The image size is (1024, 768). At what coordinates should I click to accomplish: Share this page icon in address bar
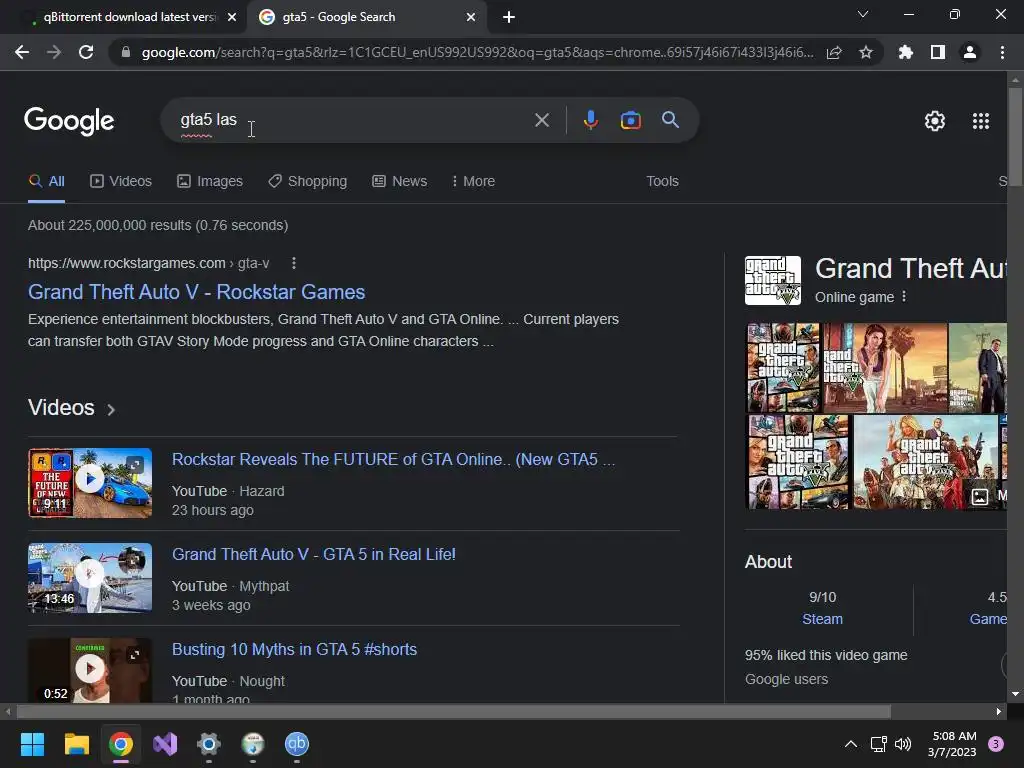pyautogui.click(x=834, y=52)
